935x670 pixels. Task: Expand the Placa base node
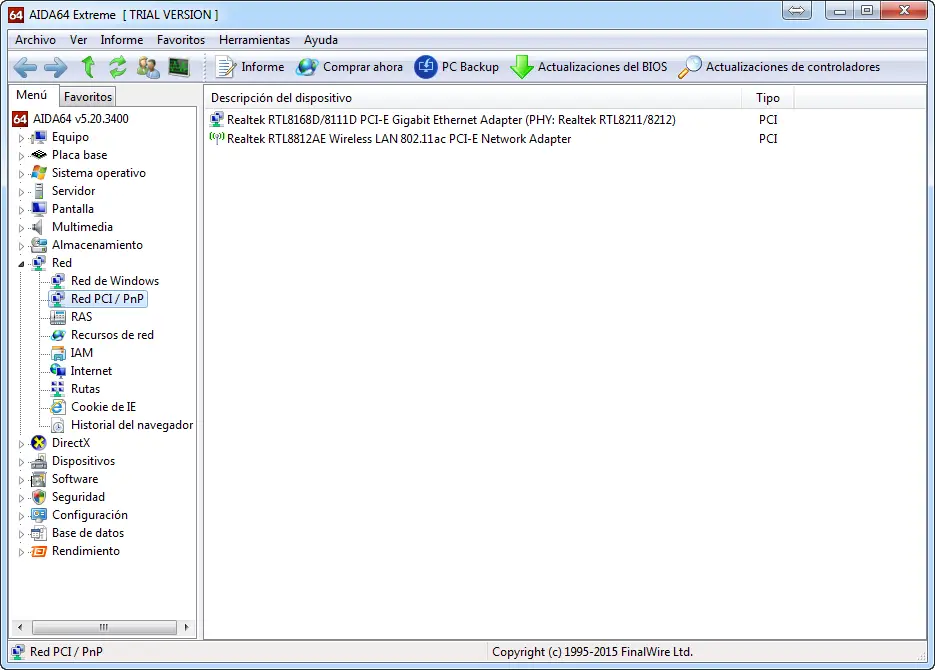pyautogui.click(x=21, y=156)
